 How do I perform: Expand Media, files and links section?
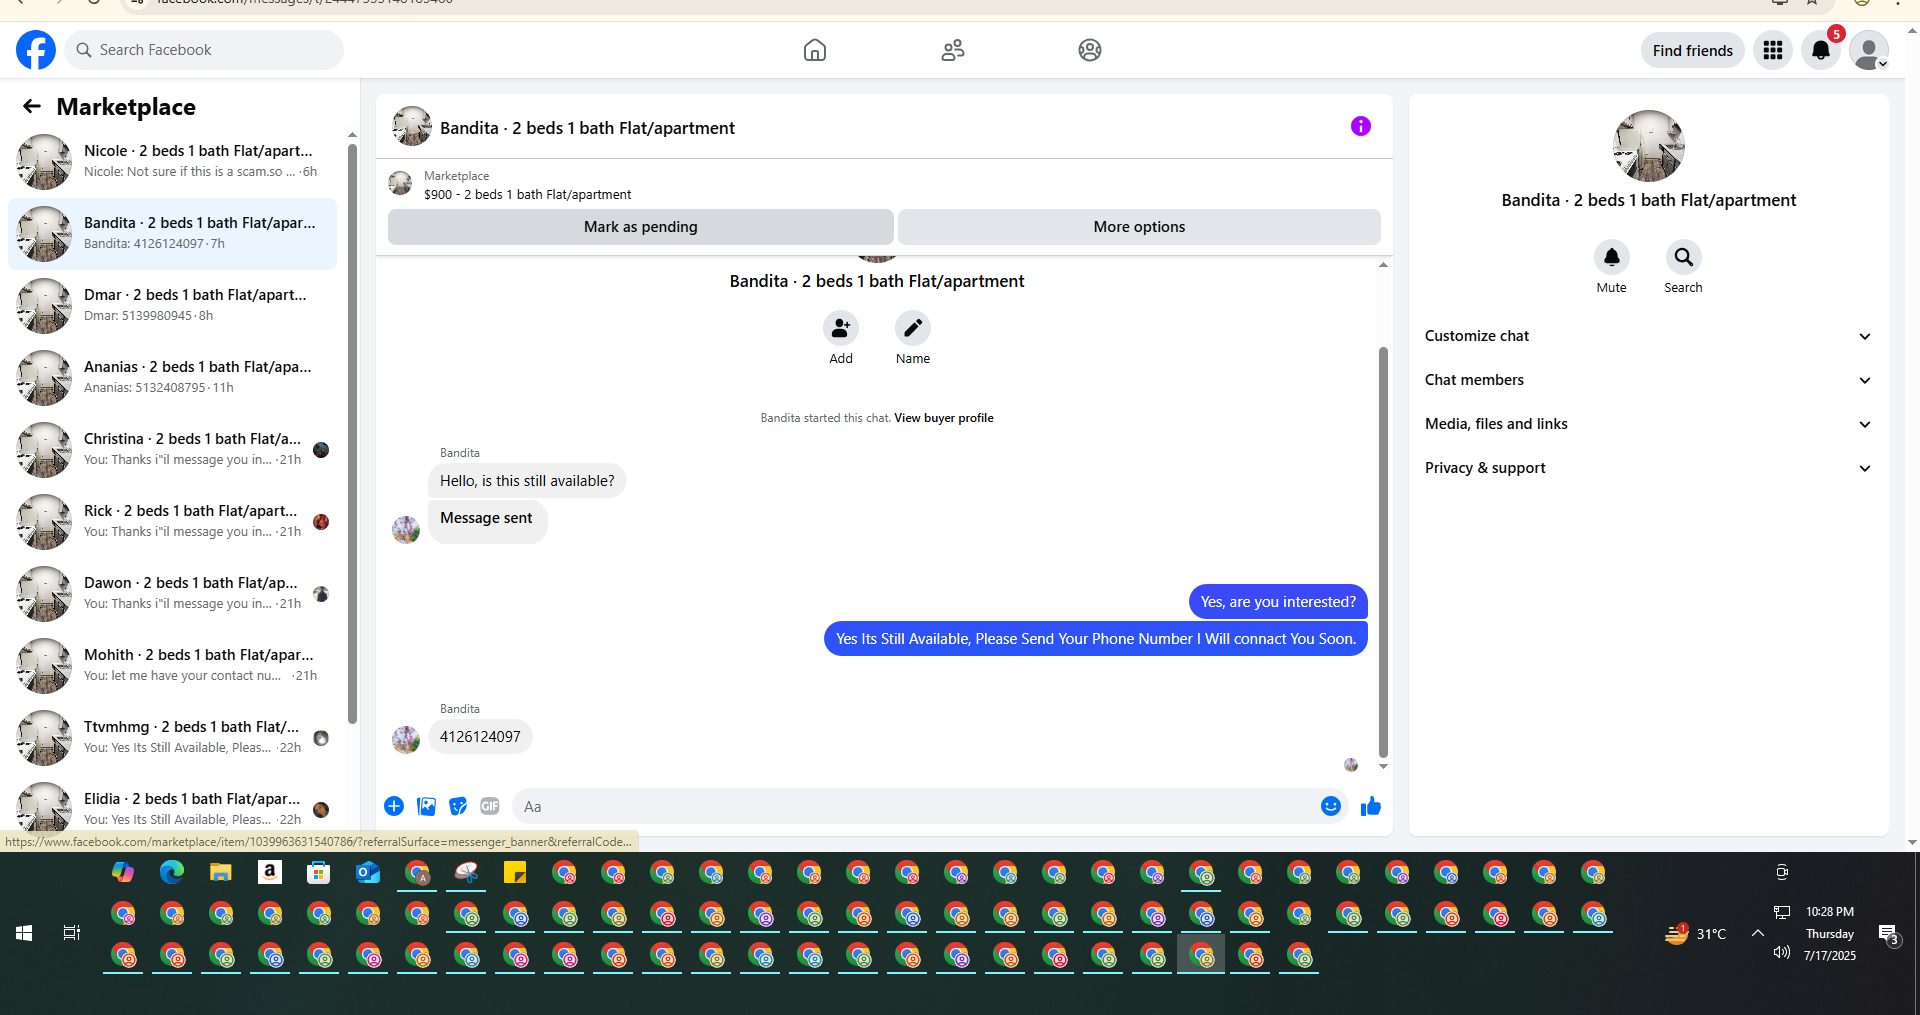1648,424
